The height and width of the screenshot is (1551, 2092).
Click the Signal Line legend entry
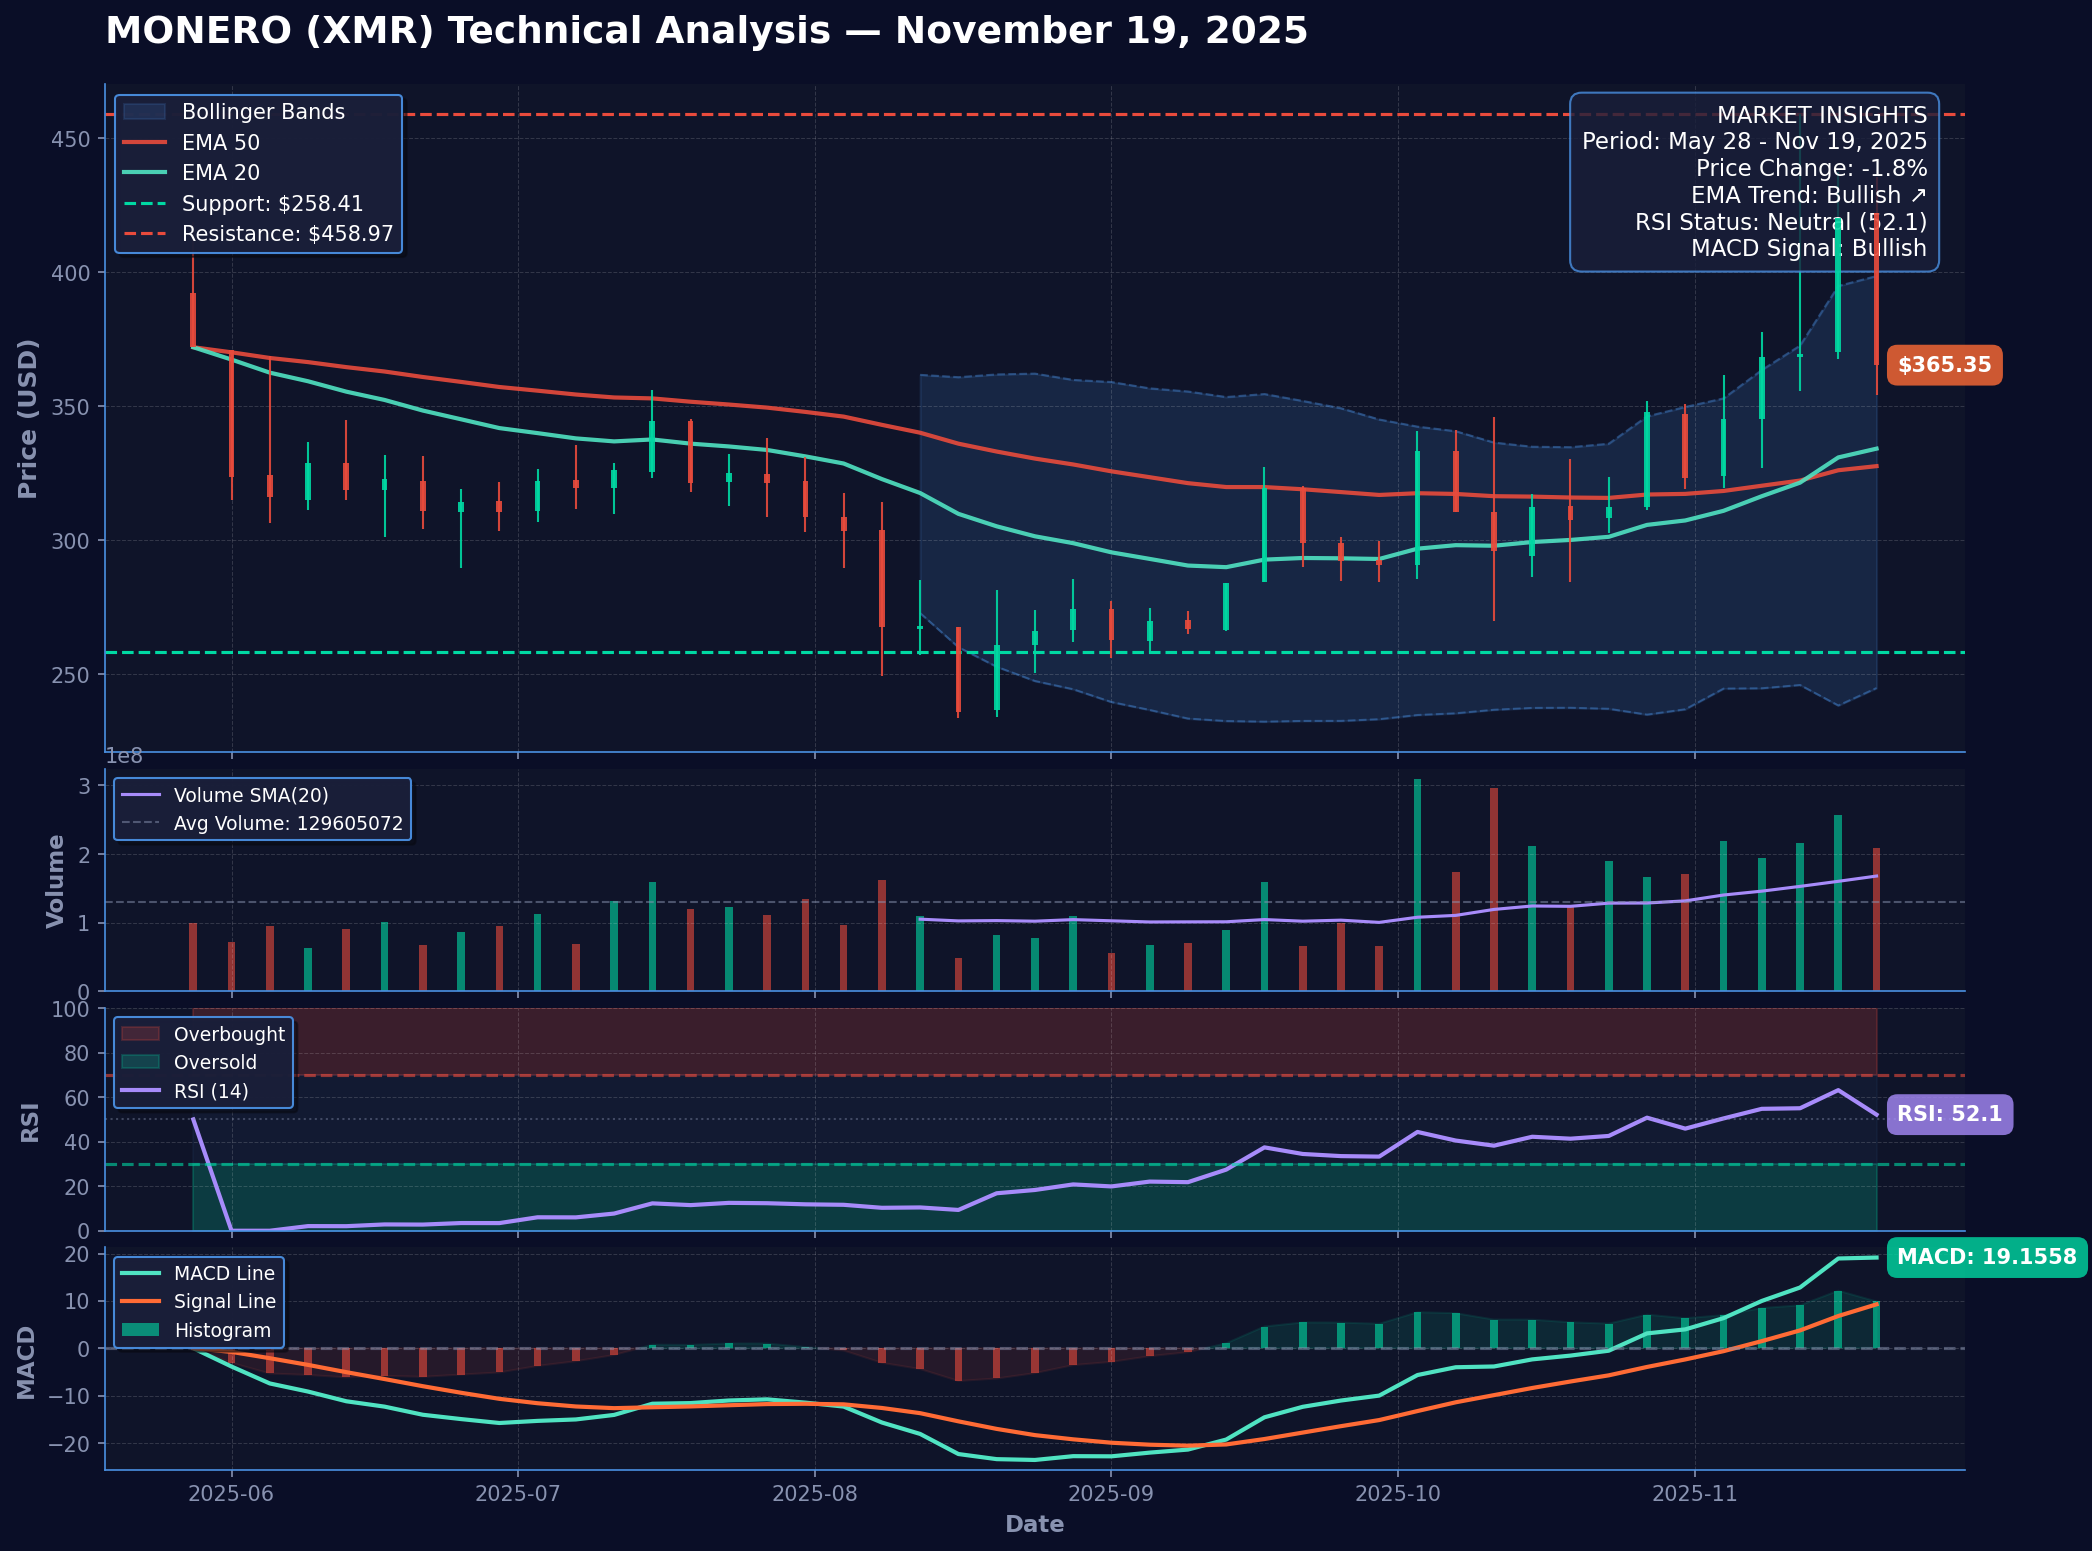pyautogui.click(x=224, y=1301)
